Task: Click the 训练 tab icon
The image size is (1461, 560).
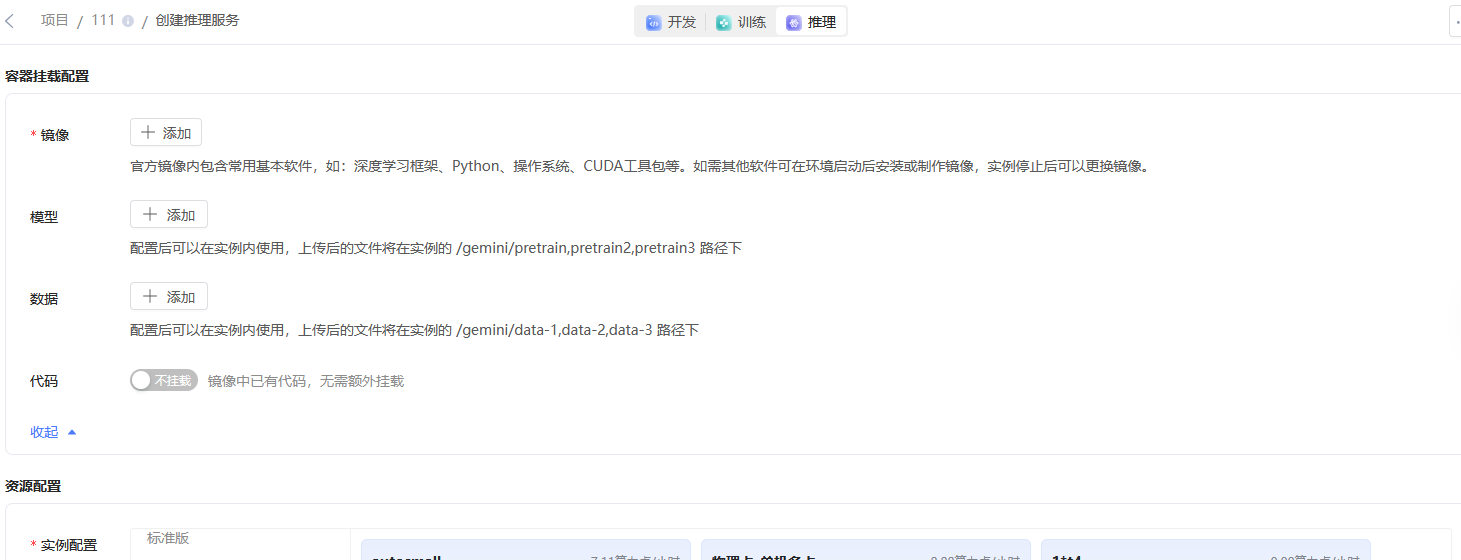Action: click(x=723, y=22)
